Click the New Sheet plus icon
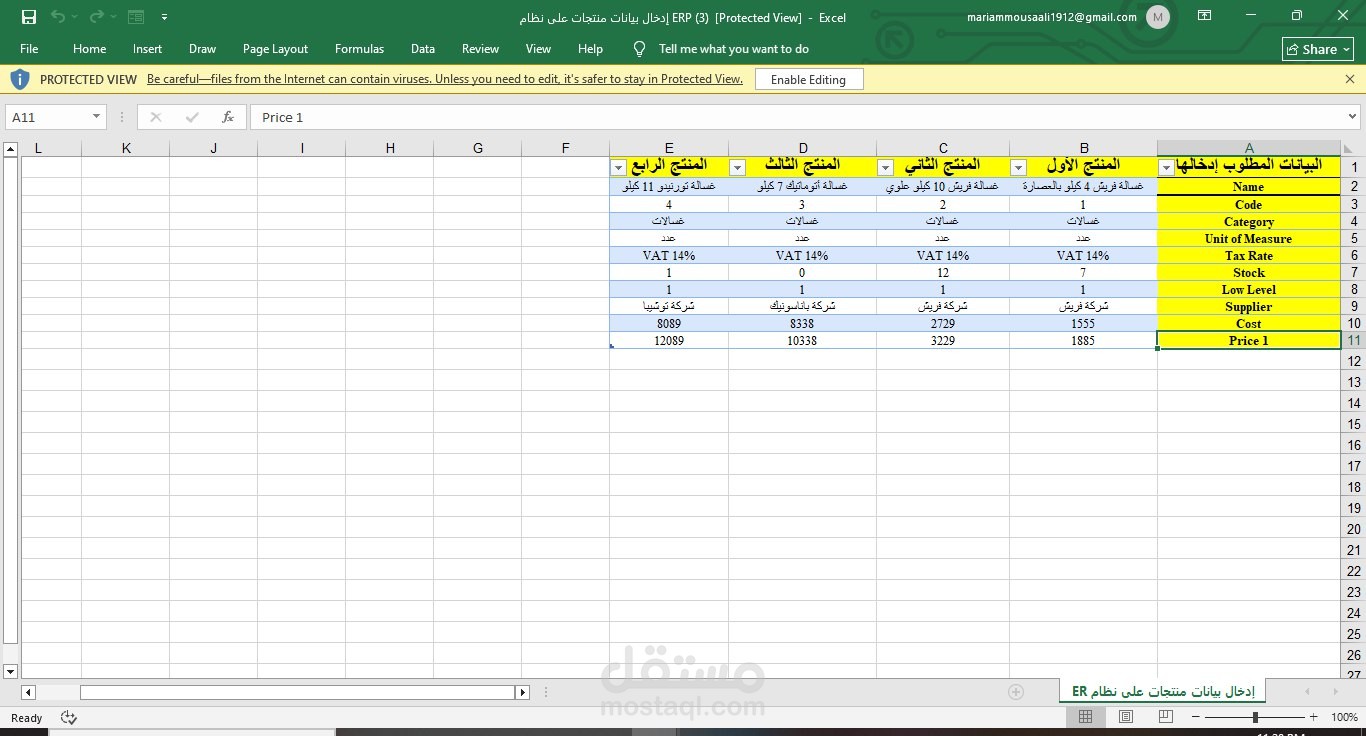Viewport: 1366px width, 736px height. pos(1016,692)
